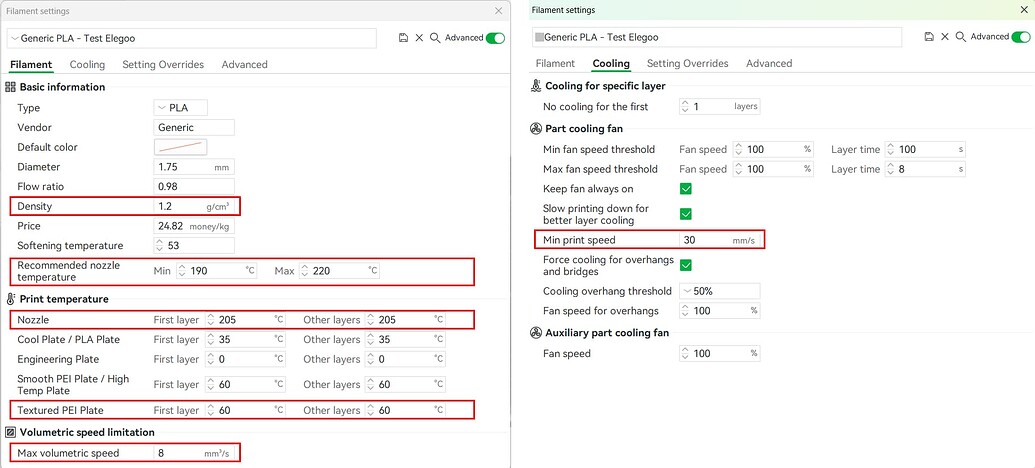Click the Flow ratio field showing 0.98

click(194, 187)
